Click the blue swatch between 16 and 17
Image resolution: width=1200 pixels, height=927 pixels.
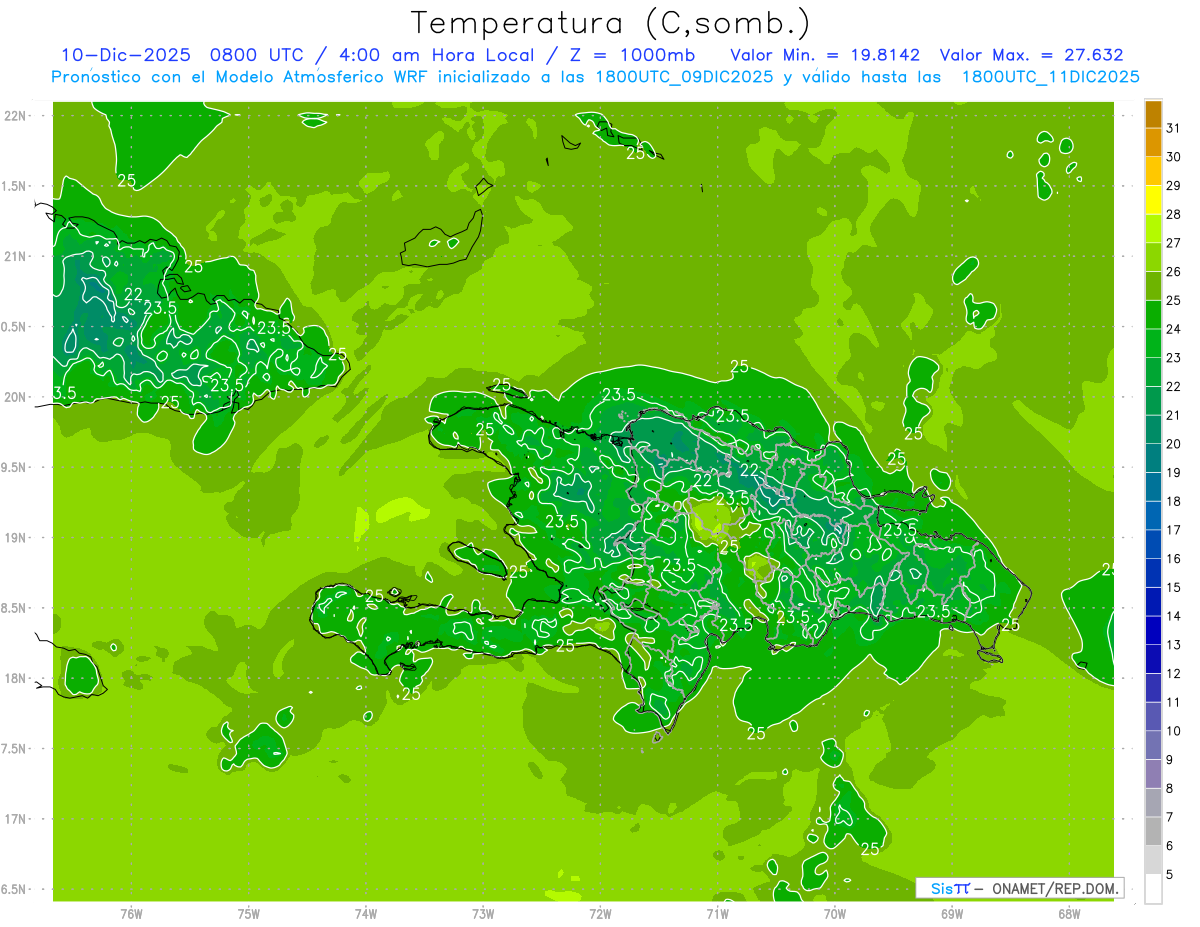point(1153,544)
